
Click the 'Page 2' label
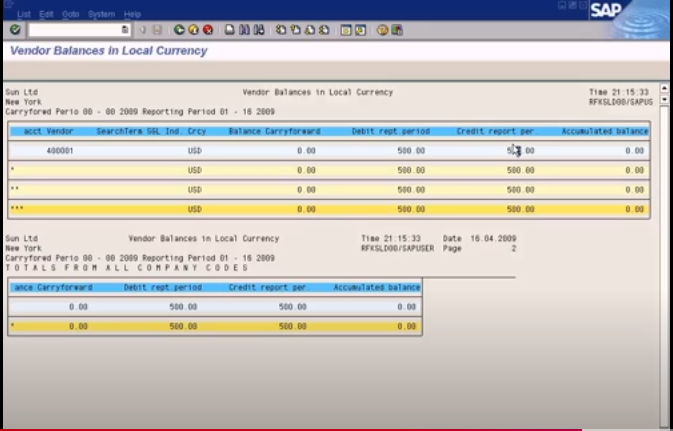[x=480, y=248]
